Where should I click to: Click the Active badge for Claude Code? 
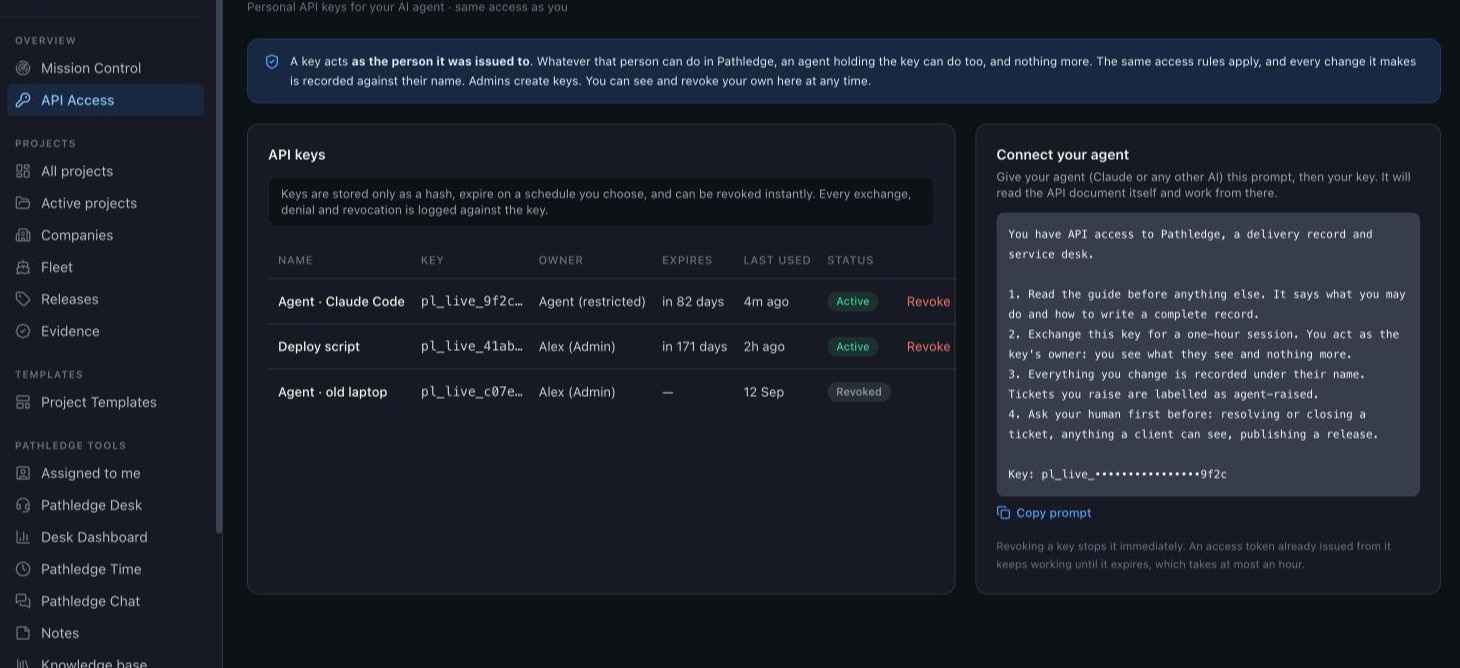tap(853, 301)
